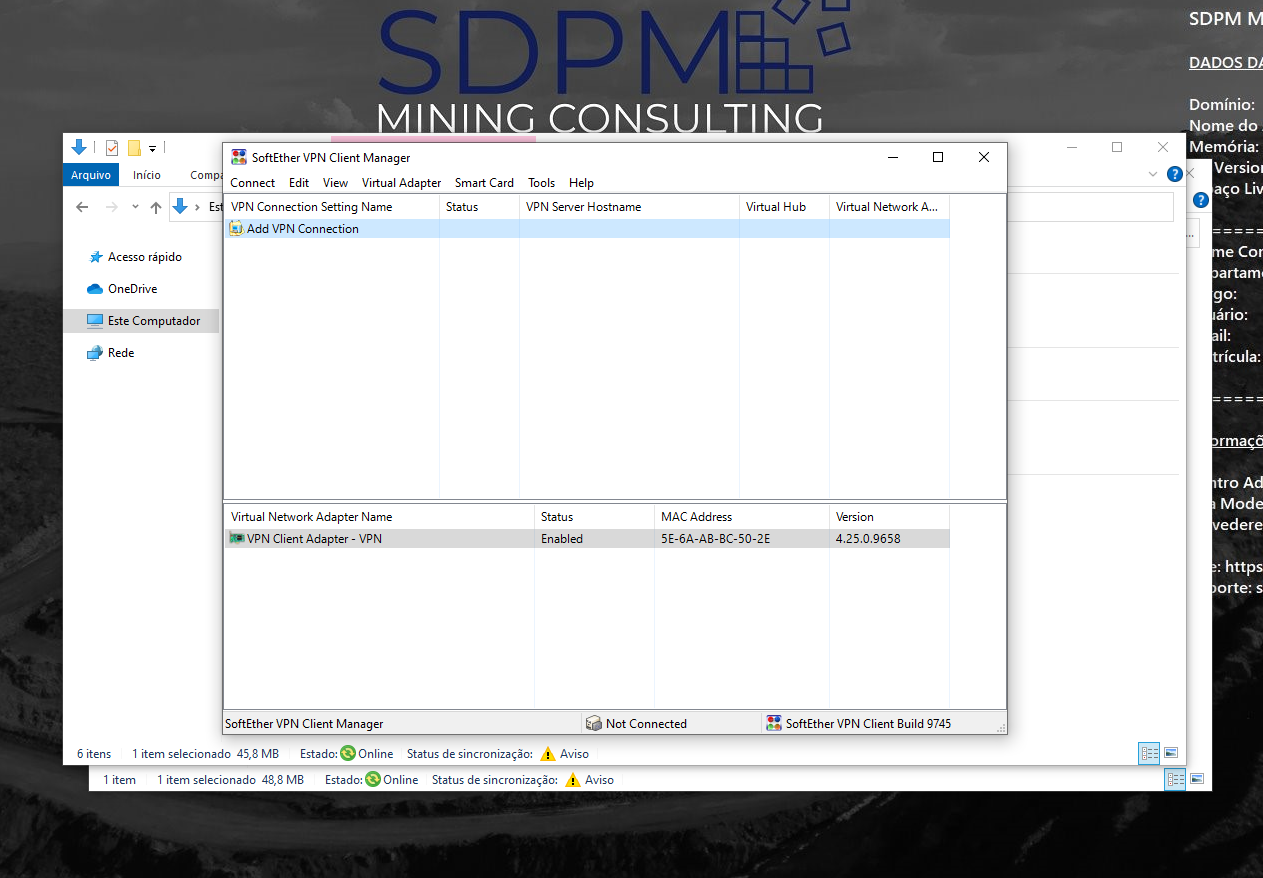Click the SoftEther VPN Client Build icon
This screenshot has width=1263, height=878.
point(773,723)
